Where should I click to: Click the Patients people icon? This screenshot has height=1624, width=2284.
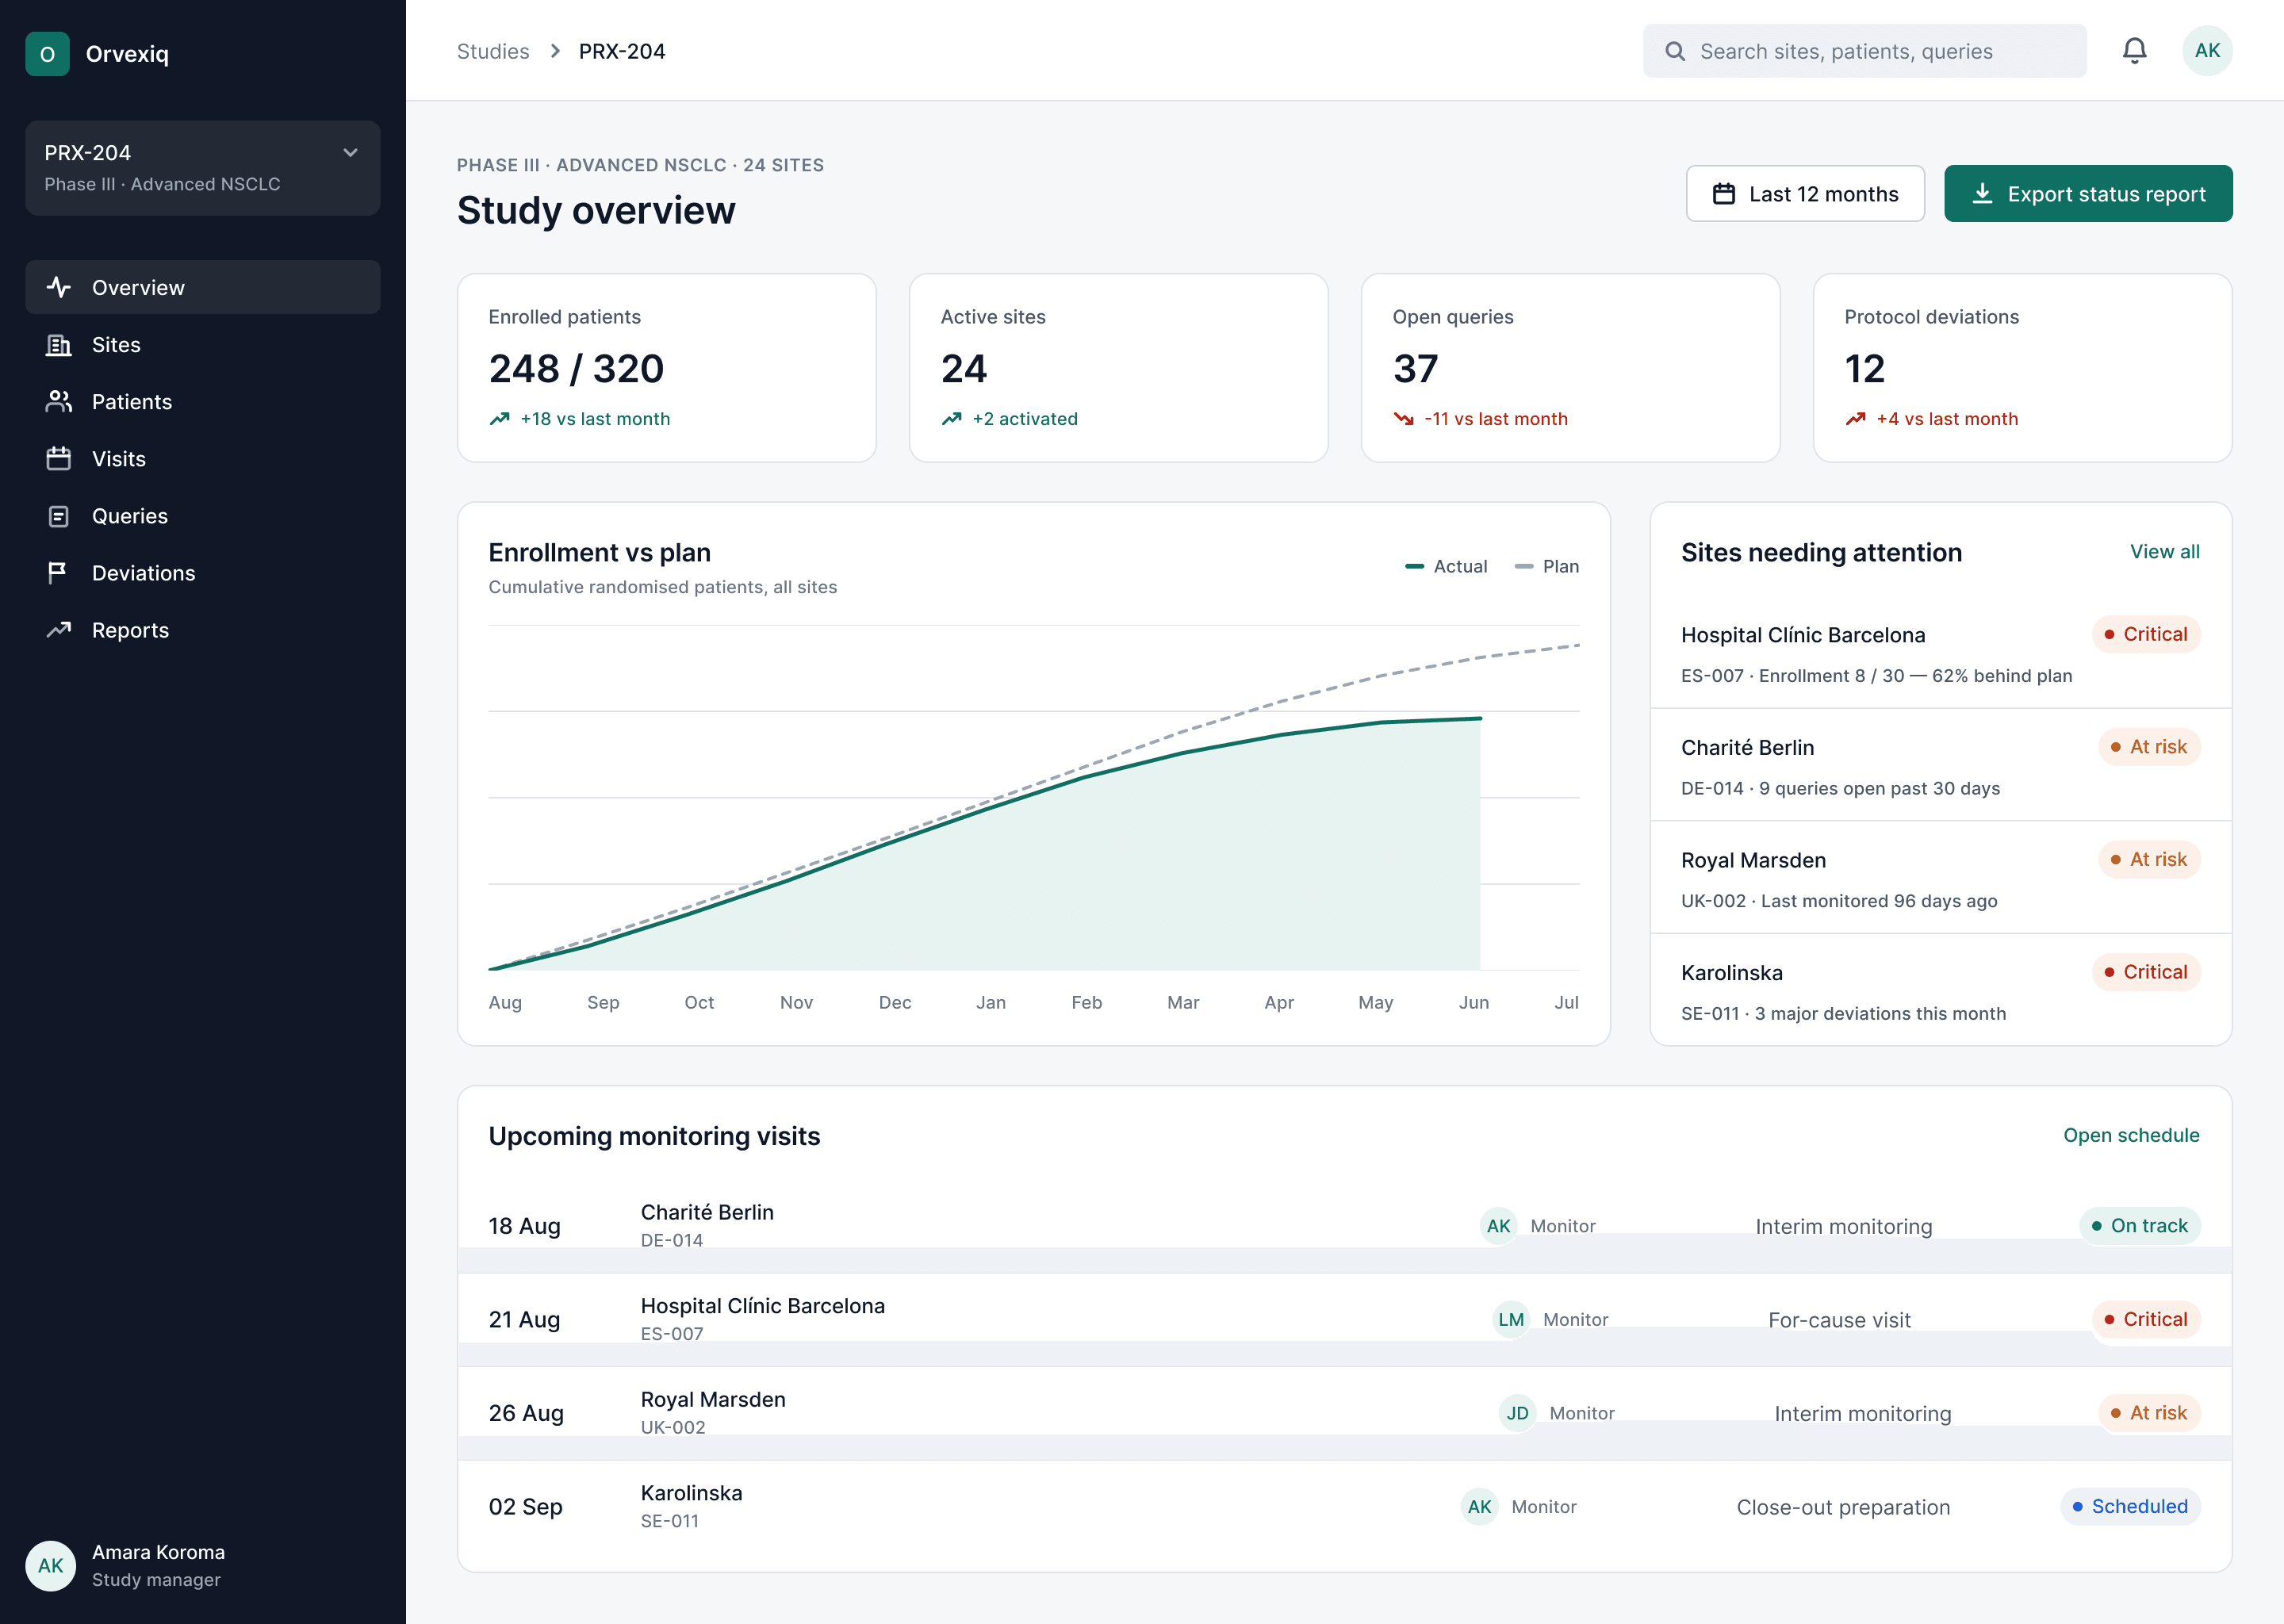(x=59, y=402)
